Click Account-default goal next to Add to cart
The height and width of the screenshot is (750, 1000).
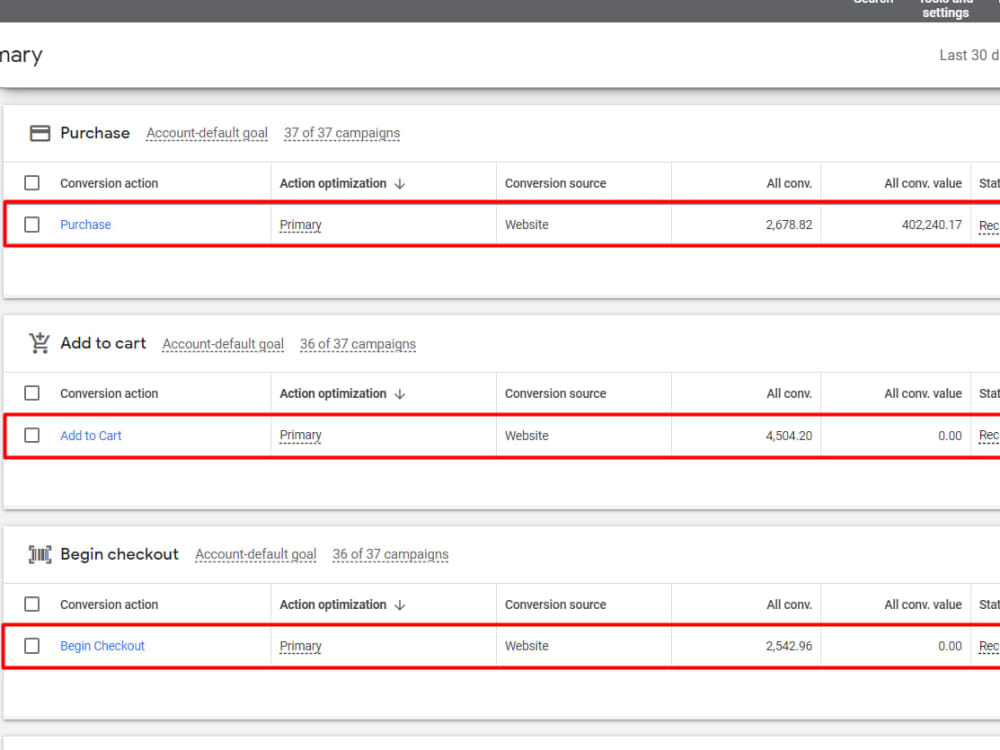coord(223,344)
